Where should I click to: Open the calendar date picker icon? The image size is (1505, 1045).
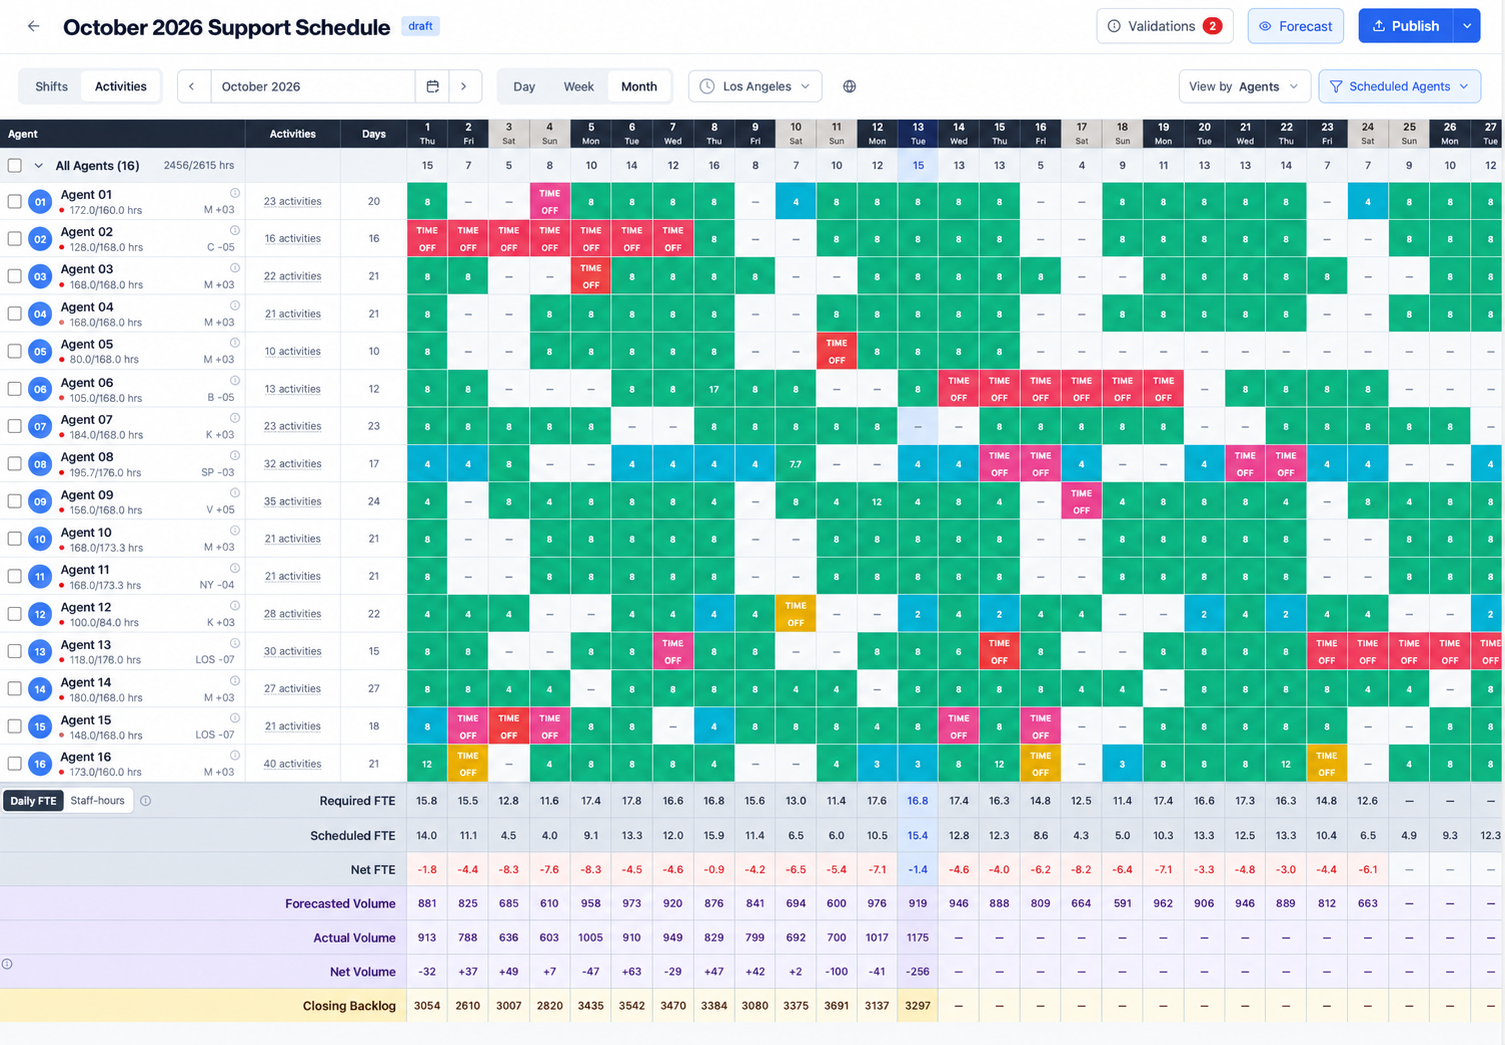[x=432, y=87]
